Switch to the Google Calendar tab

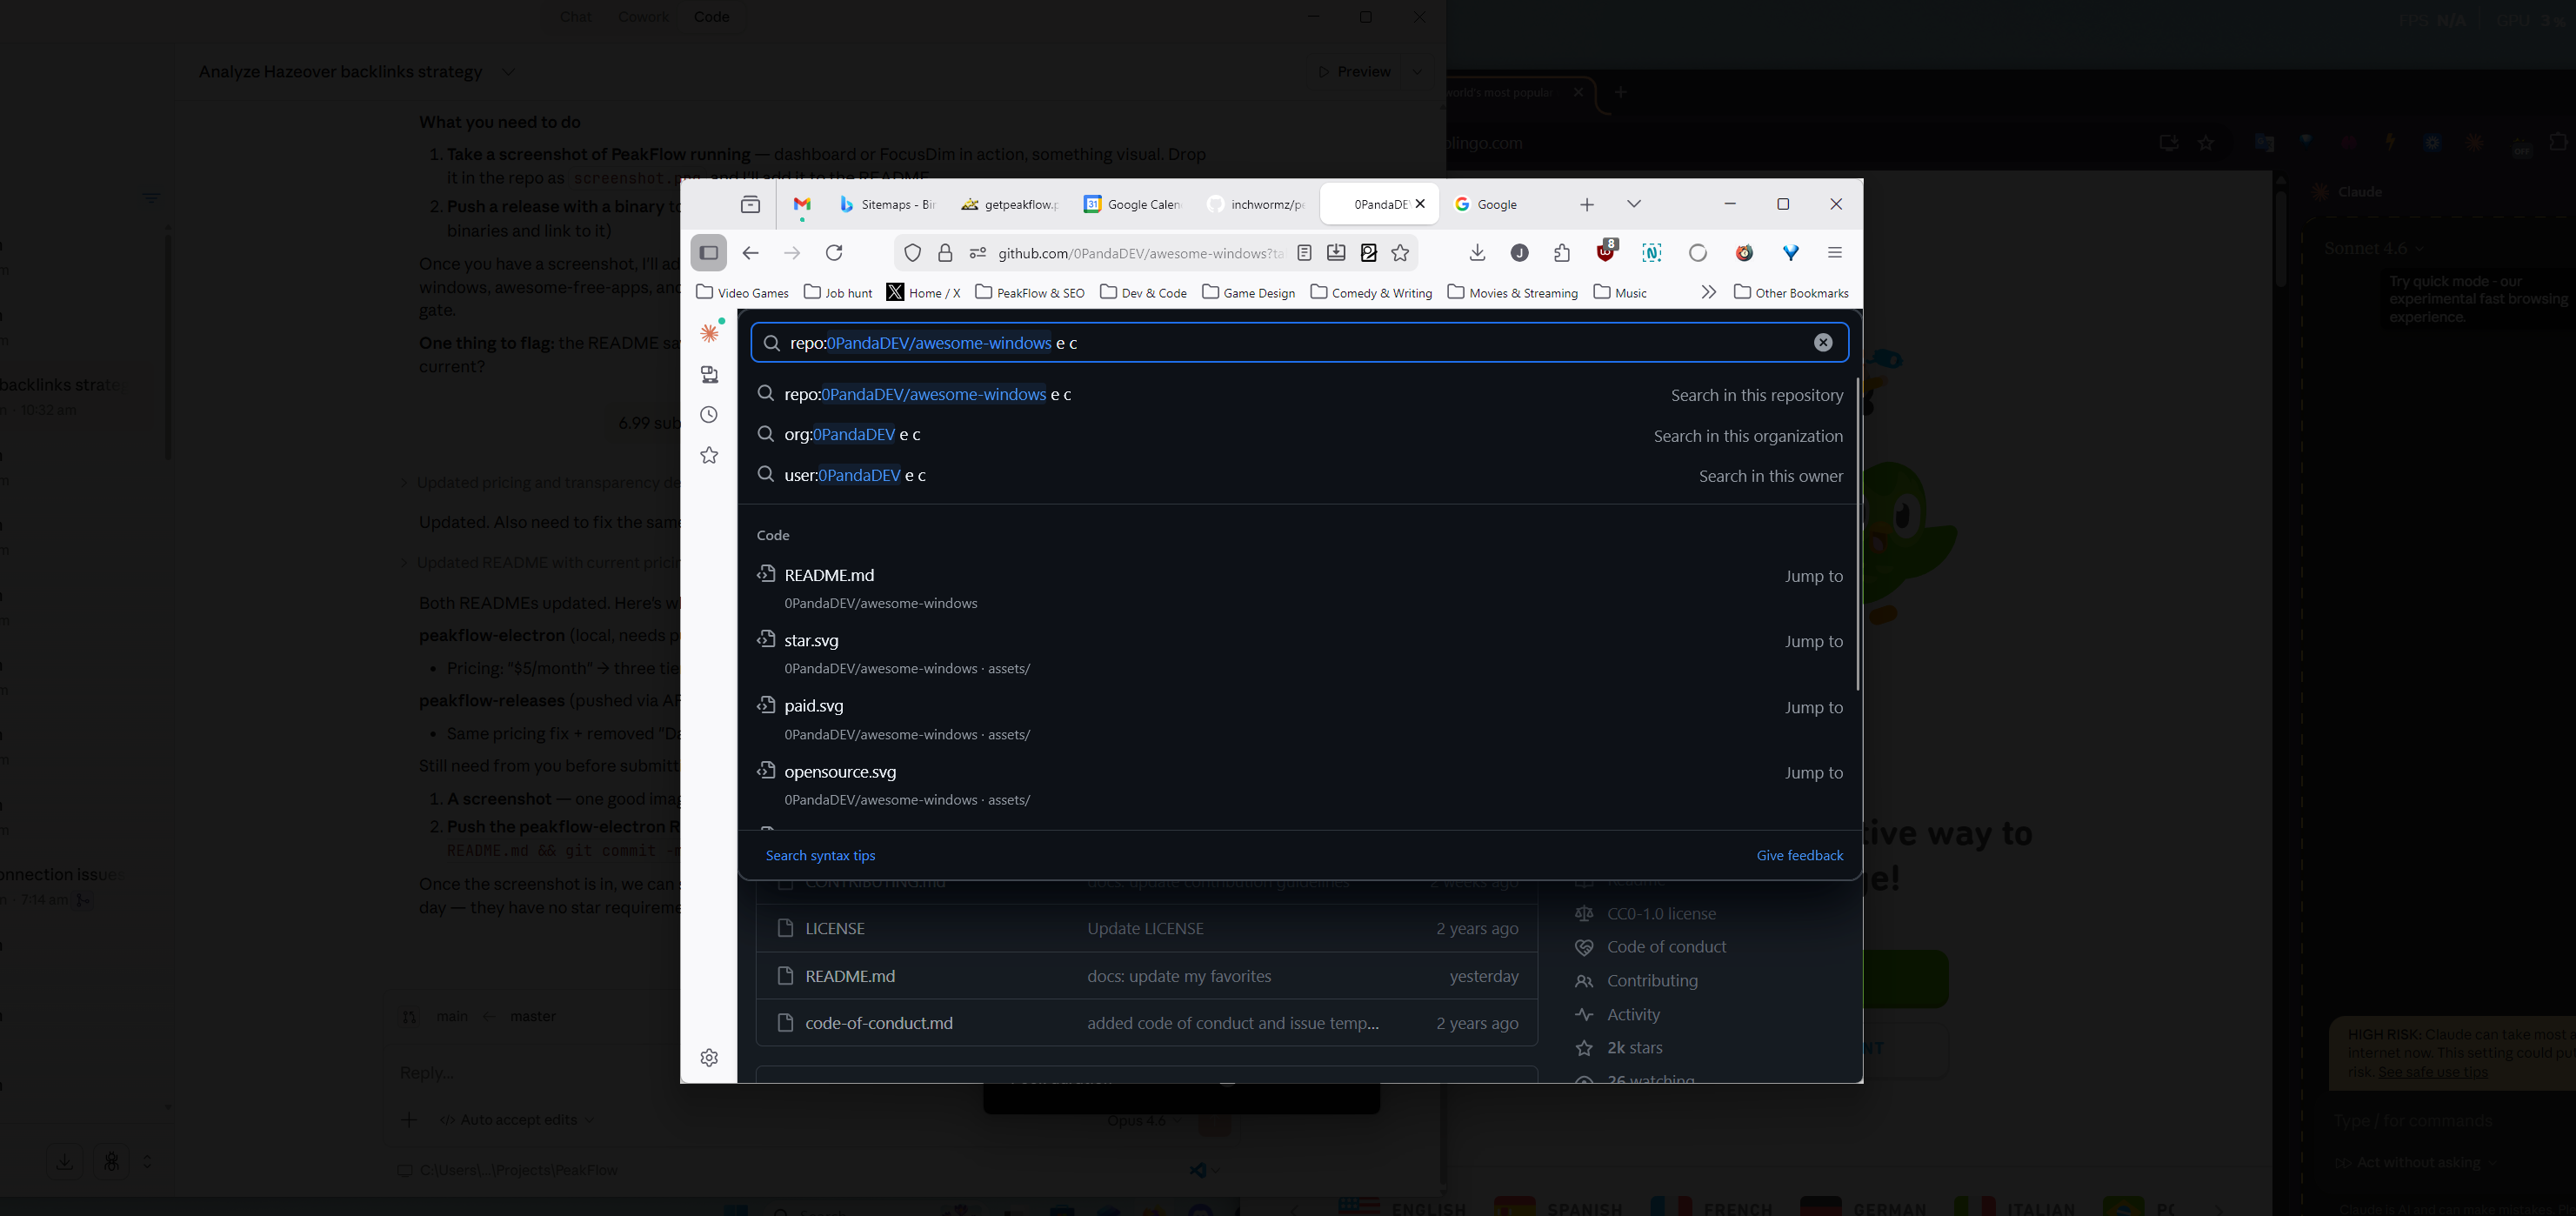click(x=1133, y=204)
